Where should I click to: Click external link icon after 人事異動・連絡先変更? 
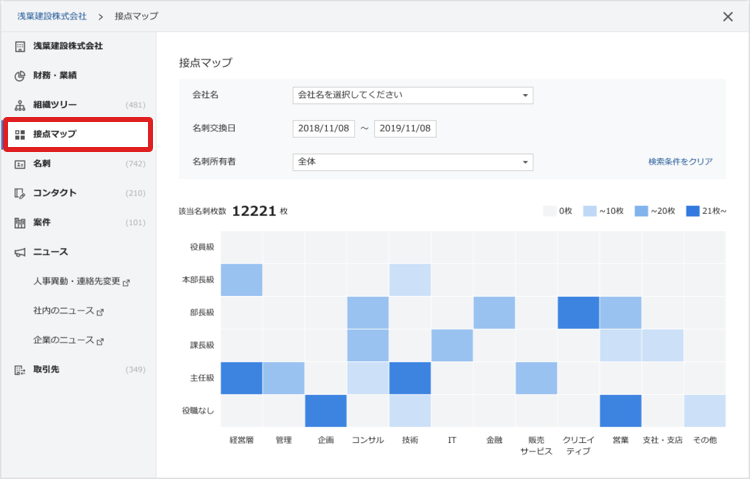(x=126, y=283)
